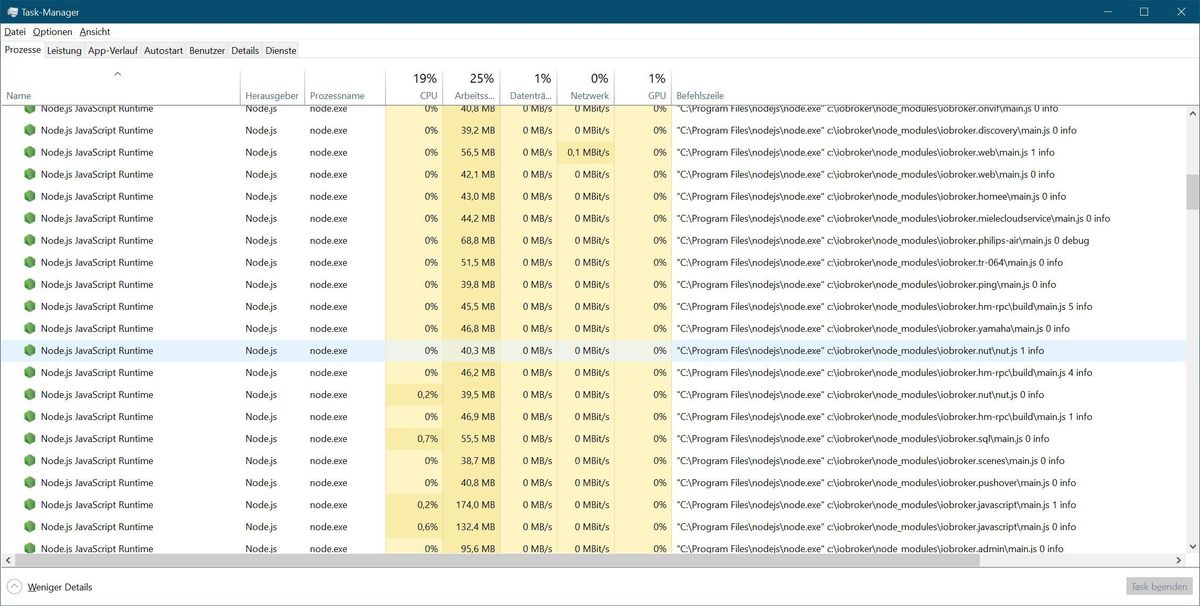Click the 0,6% CPU value in the javascript row
Screen dimensions: 1200x606
427,526
